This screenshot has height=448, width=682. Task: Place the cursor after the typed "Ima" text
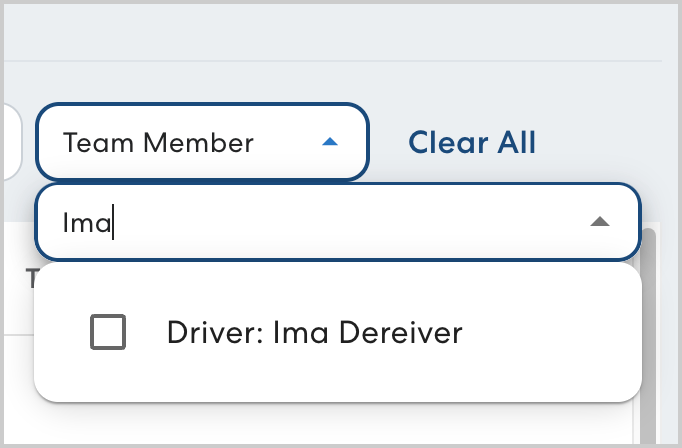coord(113,222)
